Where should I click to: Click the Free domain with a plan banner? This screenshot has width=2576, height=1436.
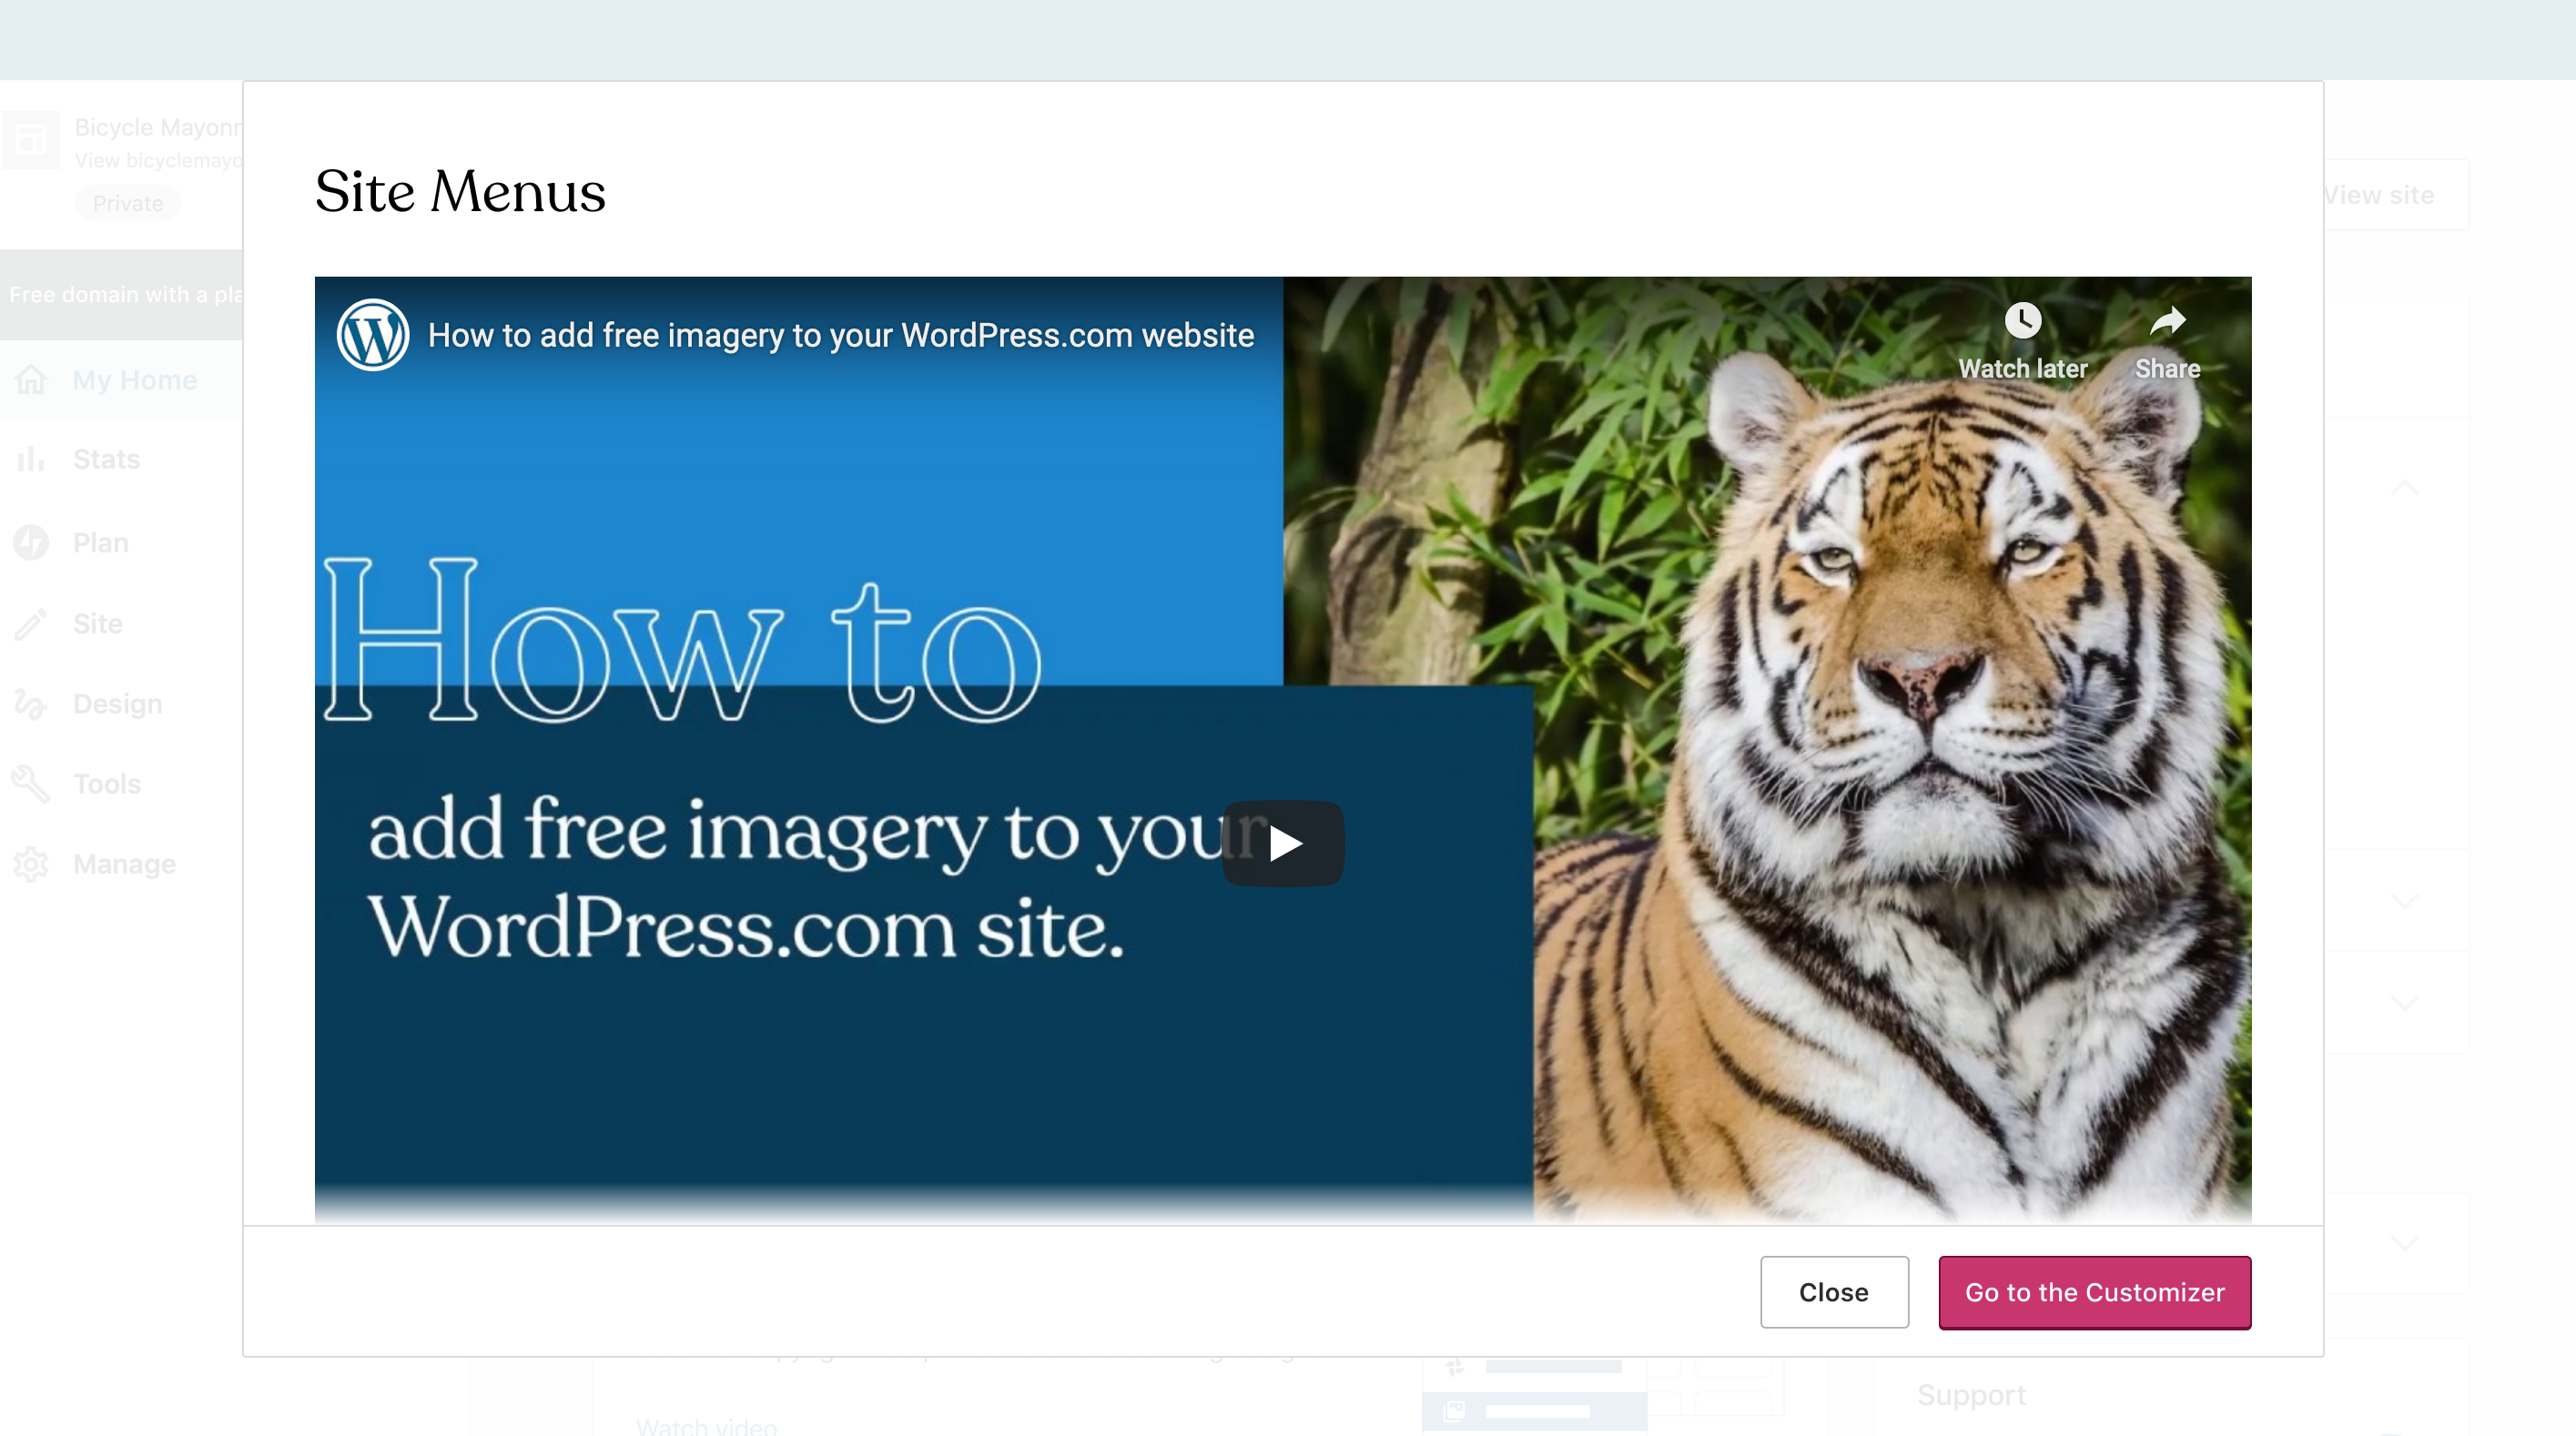(122, 294)
